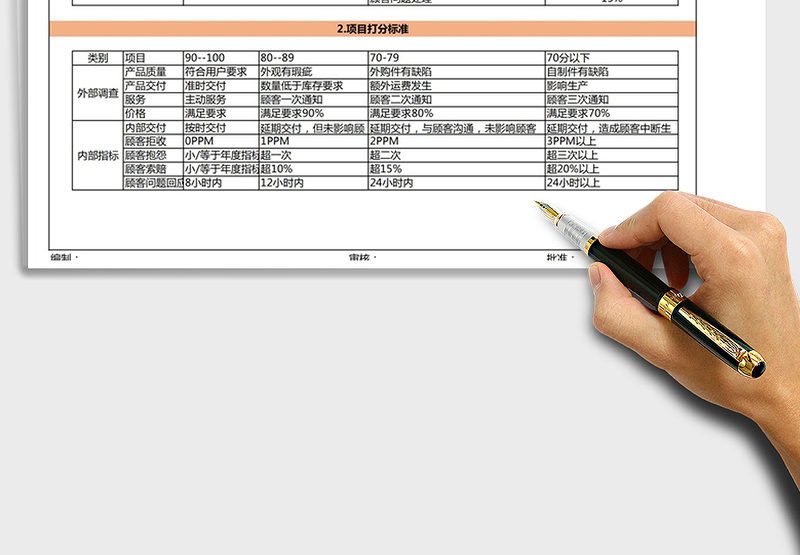Select the '符合用户要求' cell
This screenshot has height=555, width=800.
coord(219,72)
